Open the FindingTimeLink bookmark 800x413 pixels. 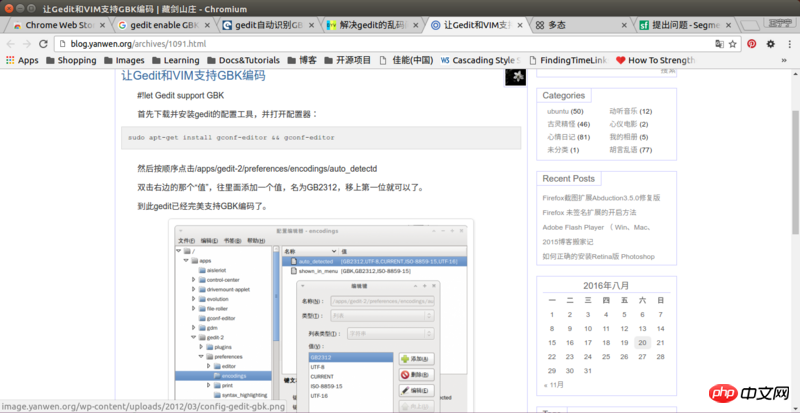pos(569,60)
